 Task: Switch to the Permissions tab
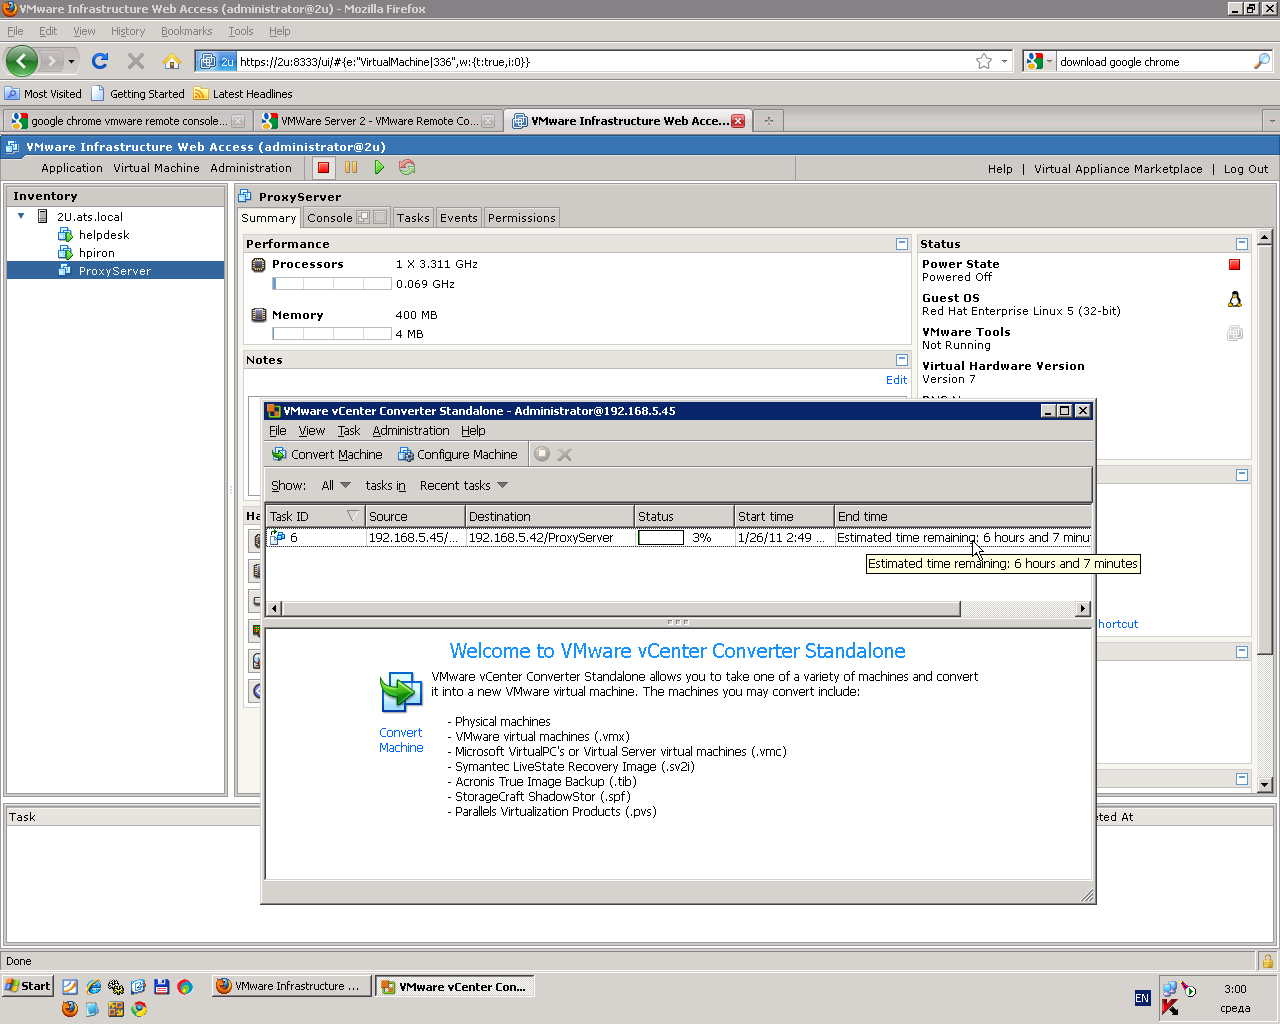pyautogui.click(x=522, y=218)
